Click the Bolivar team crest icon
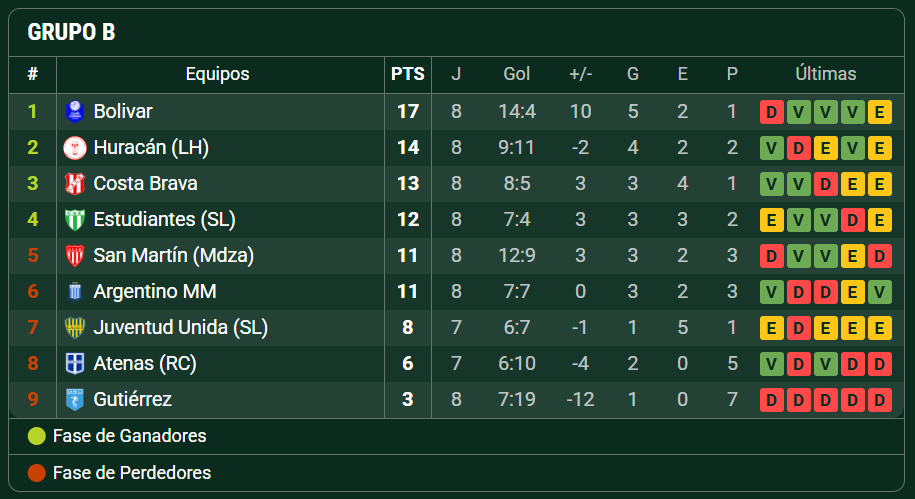This screenshot has width=915, height=499. [75, 111]
